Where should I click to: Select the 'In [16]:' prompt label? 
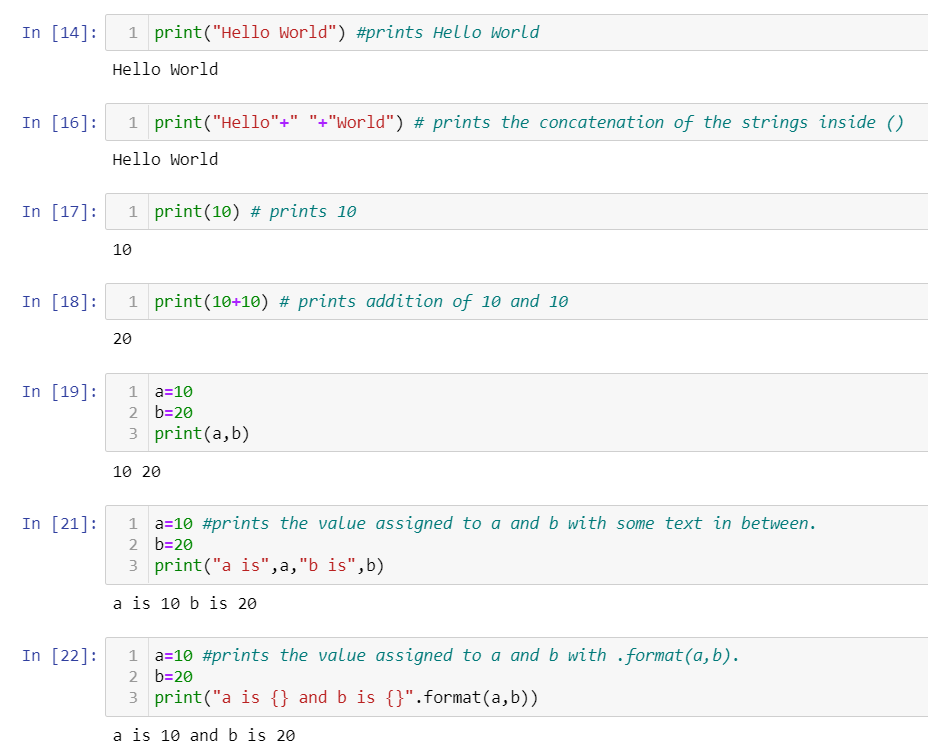60,123
